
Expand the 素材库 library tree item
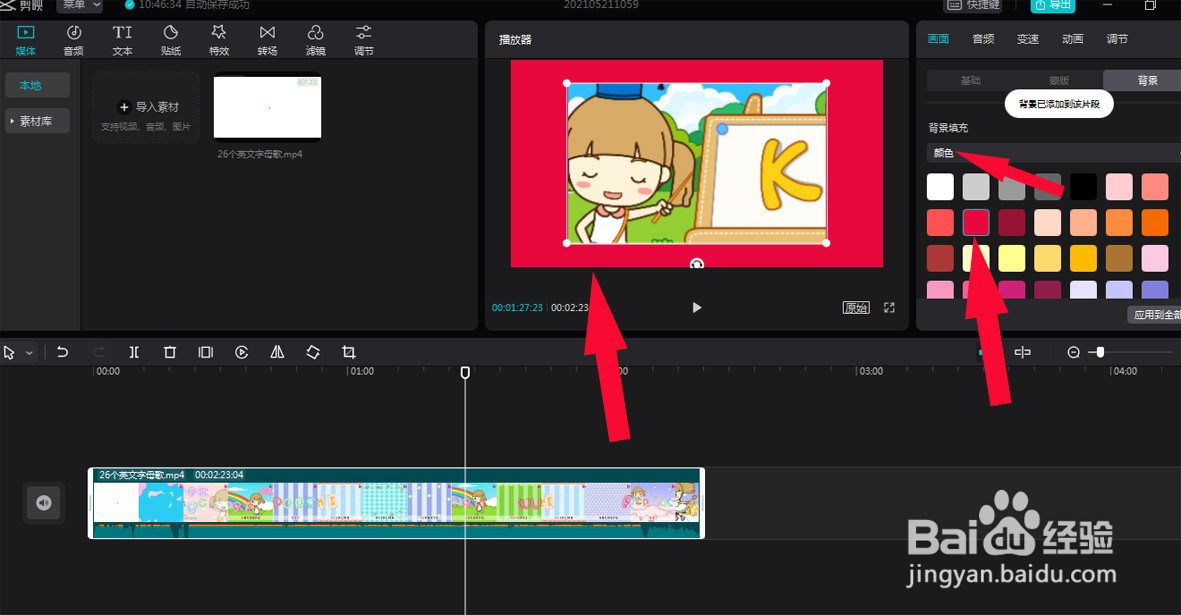click(38, 121)
